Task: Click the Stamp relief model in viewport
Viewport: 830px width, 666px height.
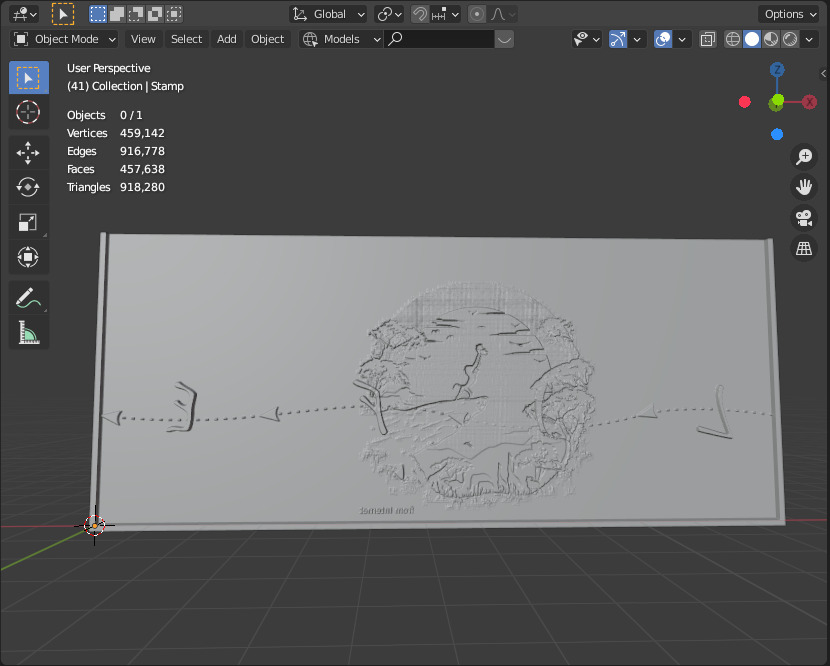Action: [x=436, y=381]
